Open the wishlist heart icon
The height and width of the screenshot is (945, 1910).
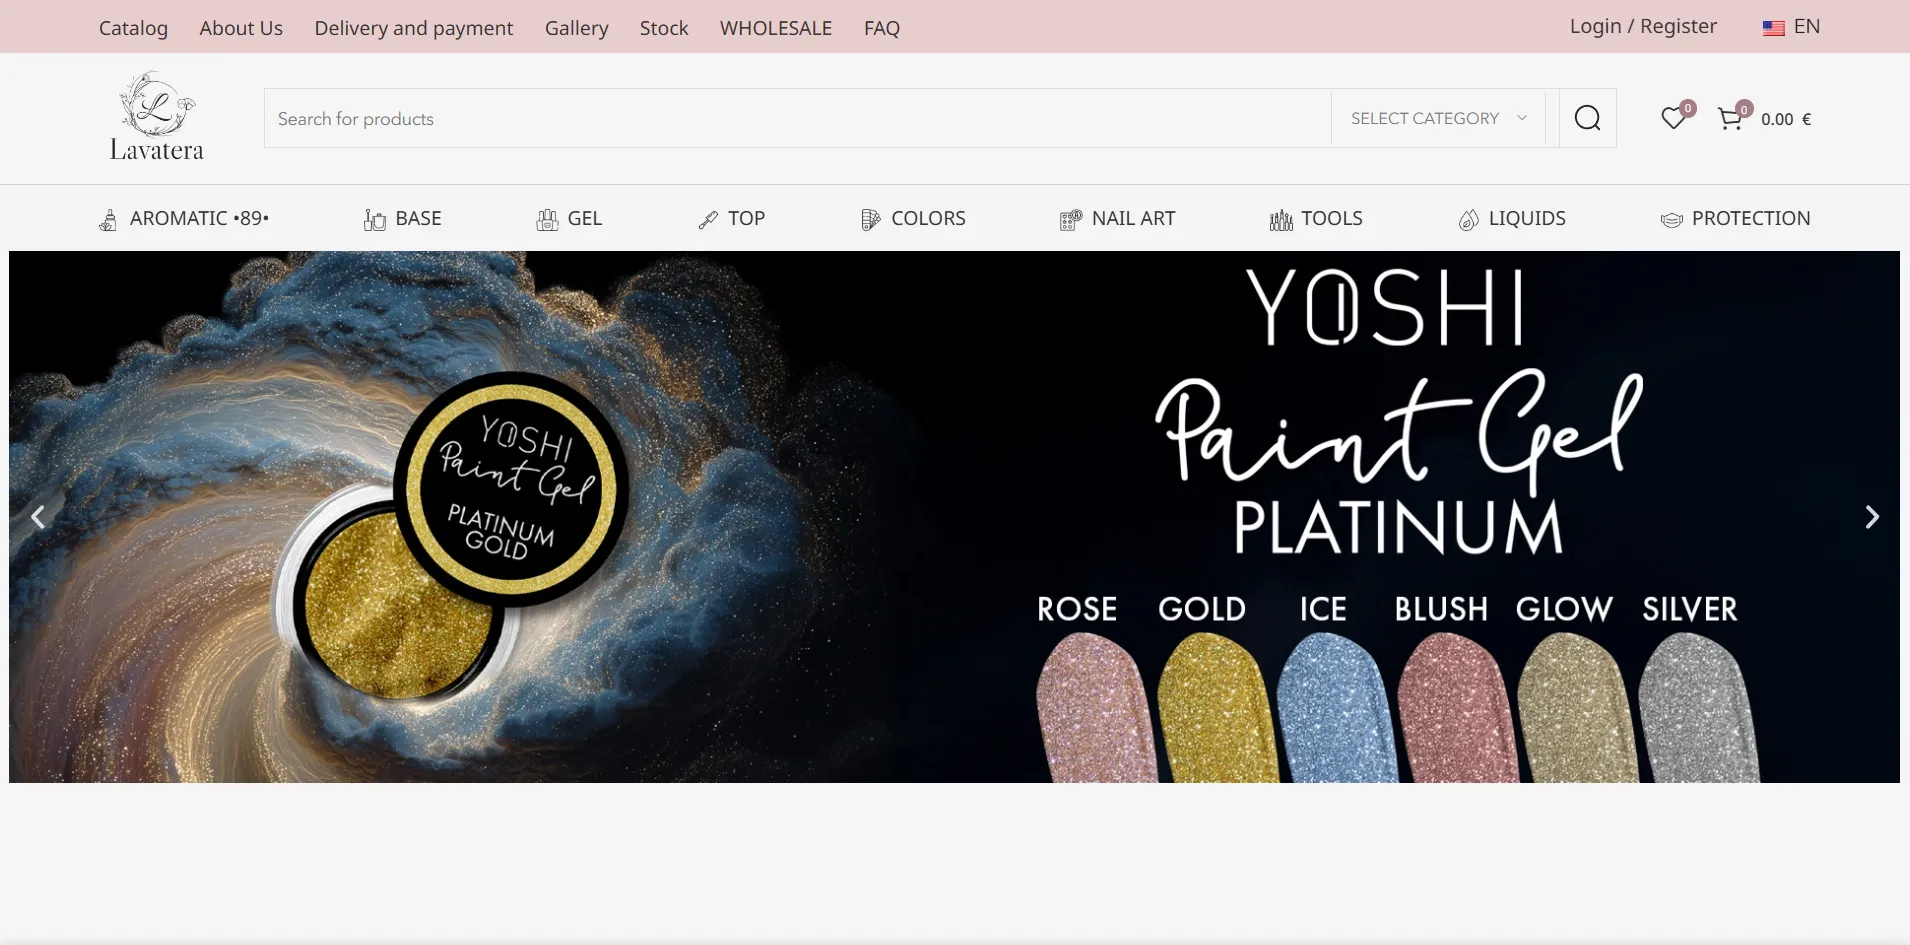pos(1673,118)
